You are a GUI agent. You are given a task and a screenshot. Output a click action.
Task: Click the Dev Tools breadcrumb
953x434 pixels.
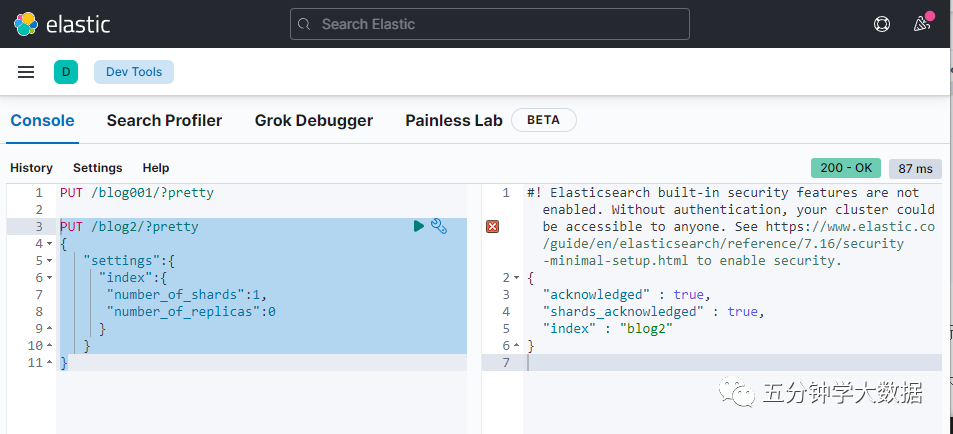point(134,72)
